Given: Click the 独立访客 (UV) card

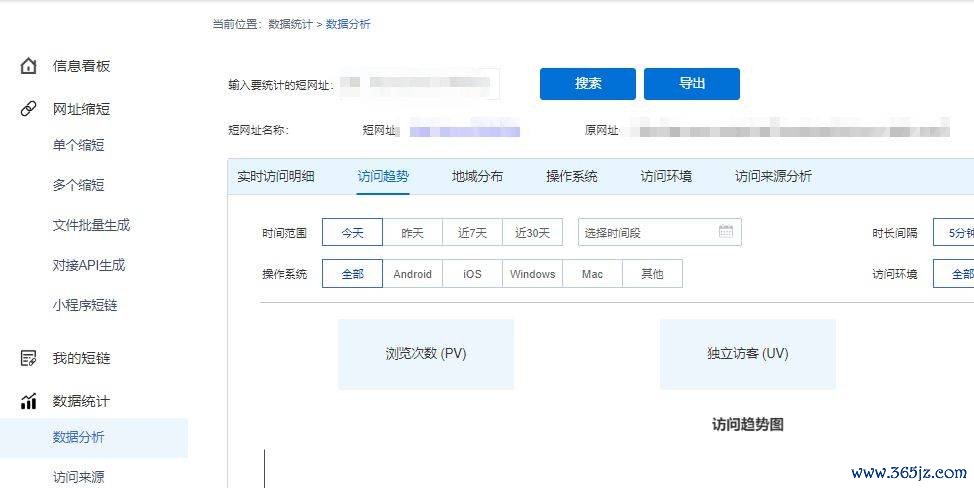Looking at the screenshot, I should tap(747, 354).
